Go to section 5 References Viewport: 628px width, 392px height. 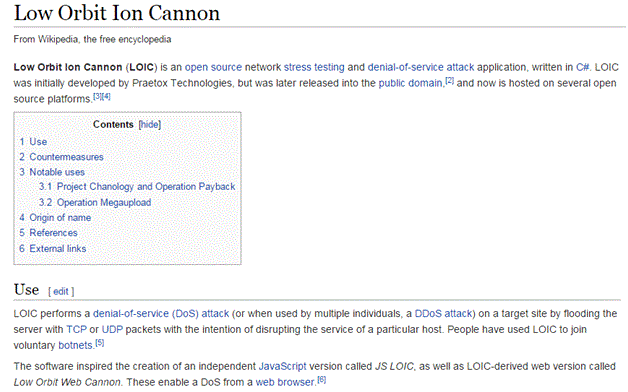pos(48,233)
